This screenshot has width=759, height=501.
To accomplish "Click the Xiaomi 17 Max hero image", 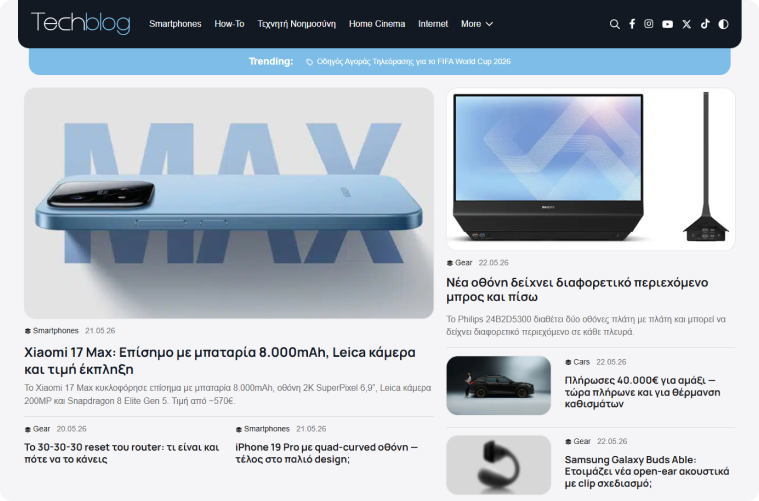I will pos(229,203).
